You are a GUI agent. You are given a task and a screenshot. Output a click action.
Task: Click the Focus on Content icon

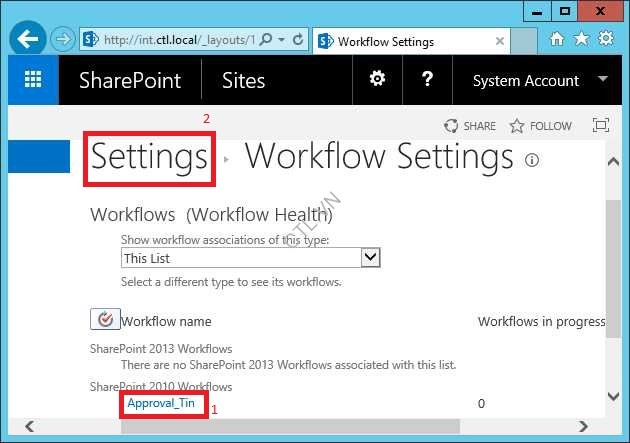601,126
